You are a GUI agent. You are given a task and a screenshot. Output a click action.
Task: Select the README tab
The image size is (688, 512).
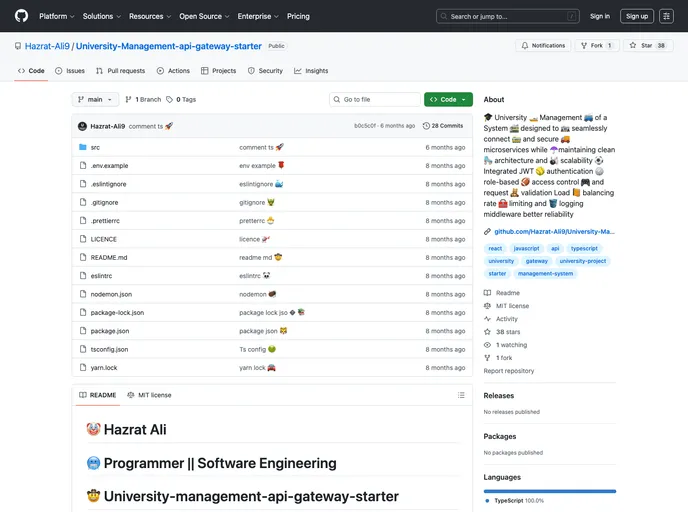(98, 395)
